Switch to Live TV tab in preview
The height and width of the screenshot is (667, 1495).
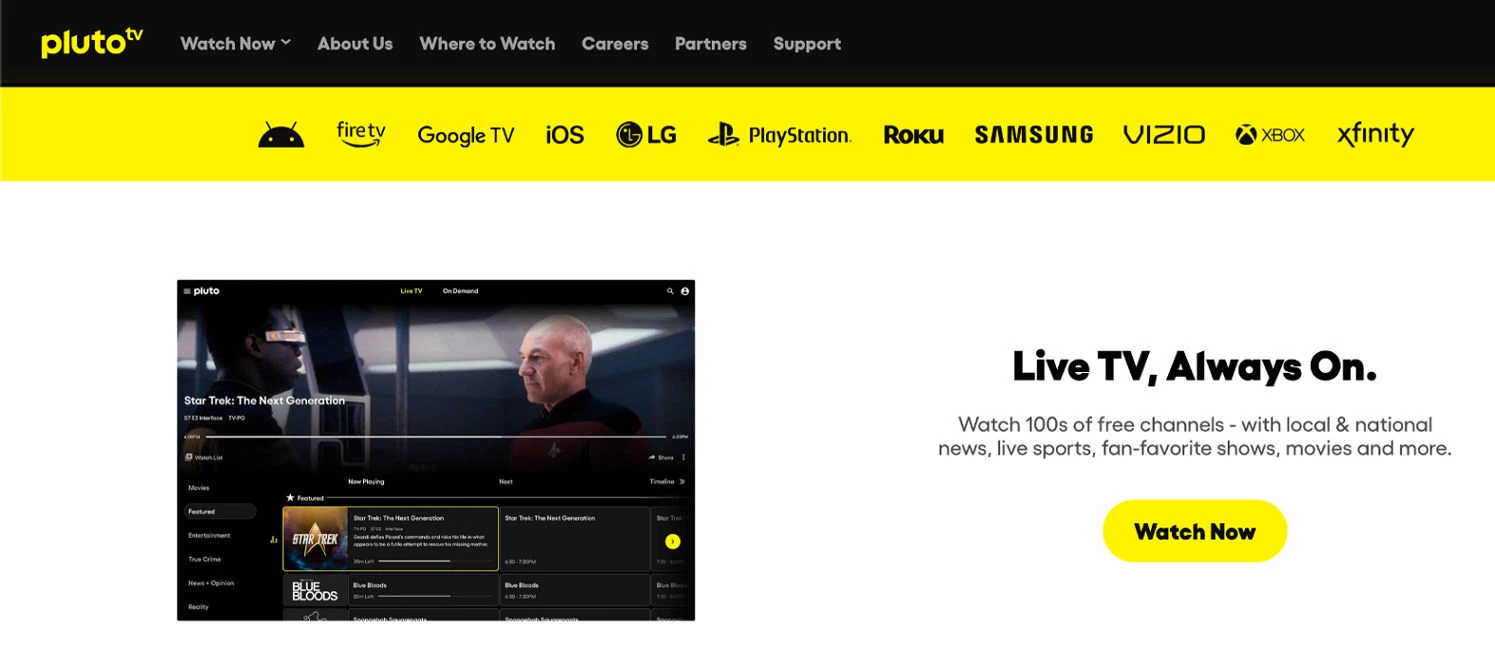tap(411, 291)
